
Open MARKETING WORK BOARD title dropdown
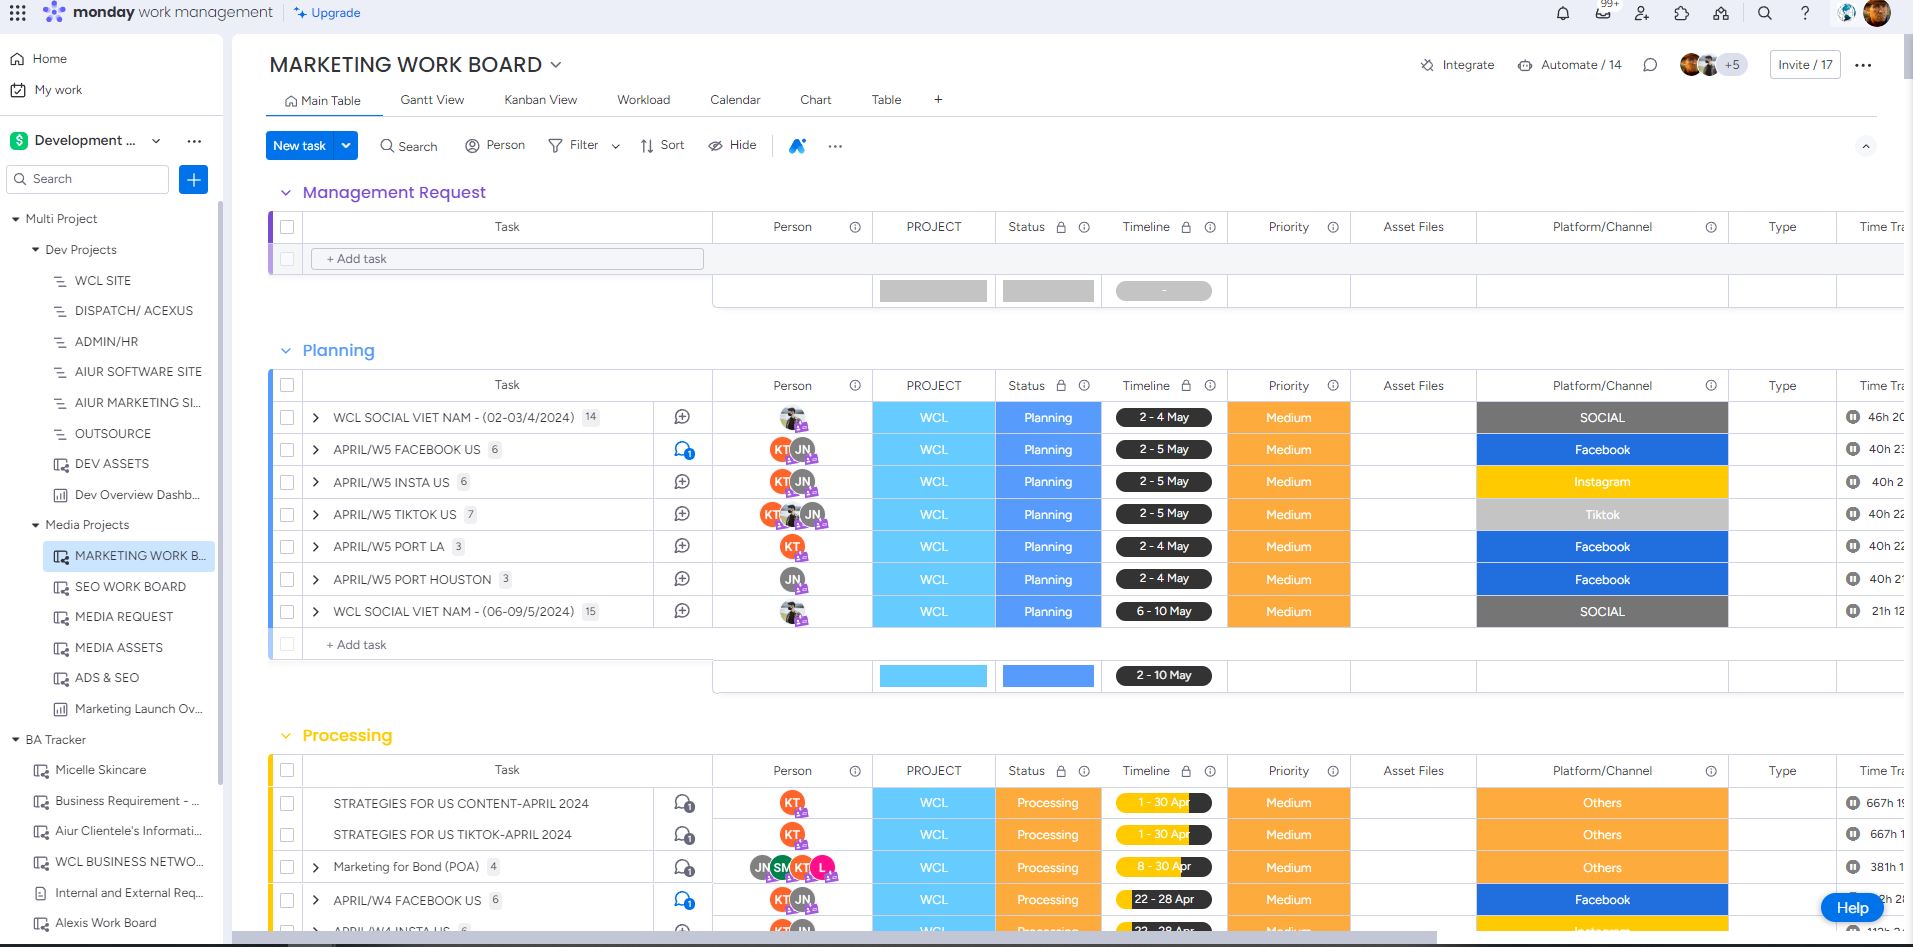[x=556, y=65]
